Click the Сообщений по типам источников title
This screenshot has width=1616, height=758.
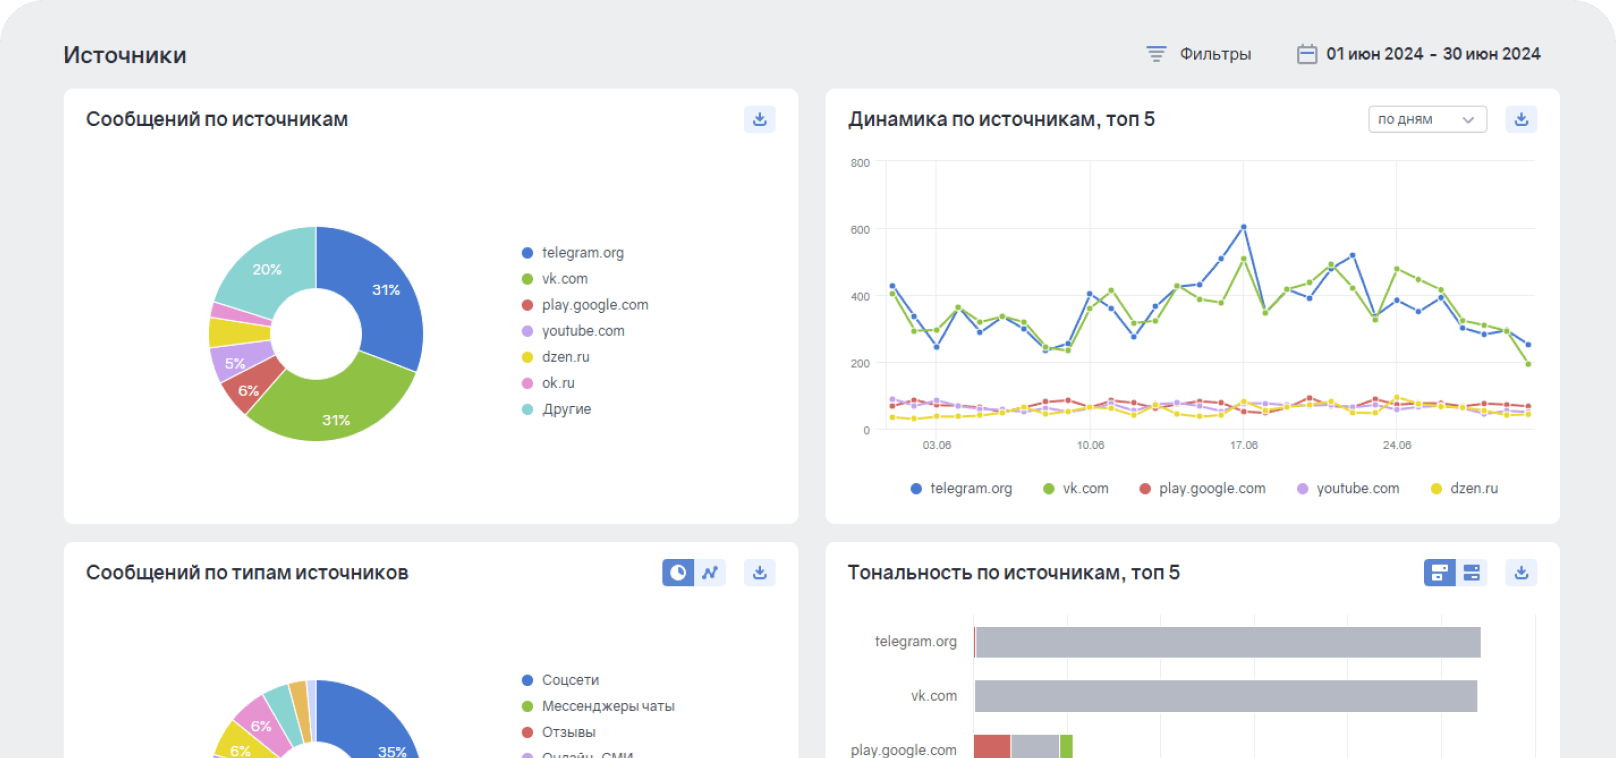247,573
